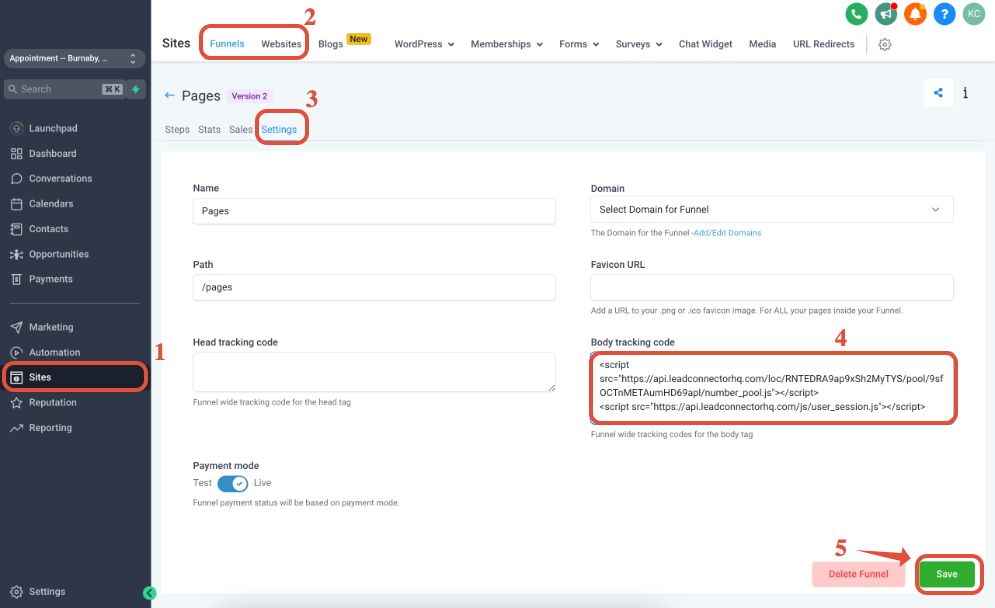Switch to the Steps tab

[177, 129]
